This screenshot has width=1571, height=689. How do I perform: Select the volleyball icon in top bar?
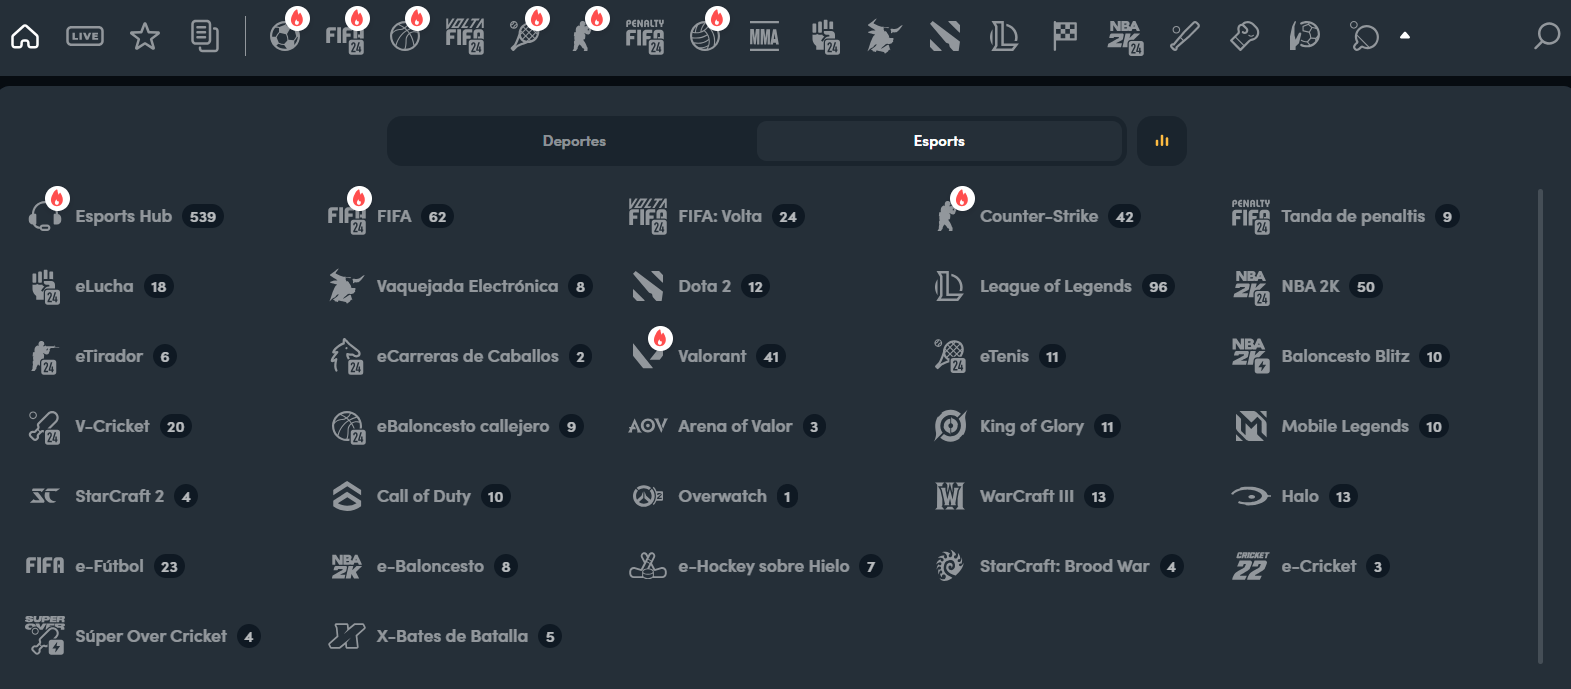tap(705, 37)
